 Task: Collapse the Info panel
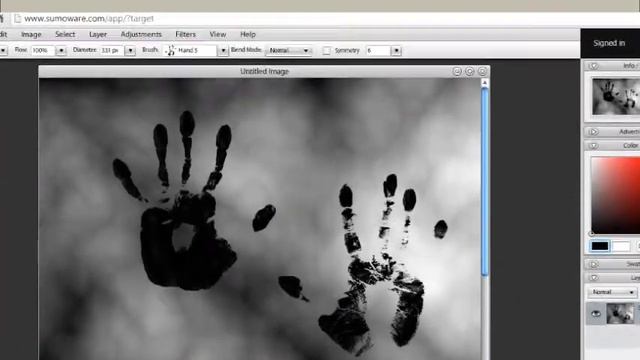pyautogui.click(x=593, y=66)
